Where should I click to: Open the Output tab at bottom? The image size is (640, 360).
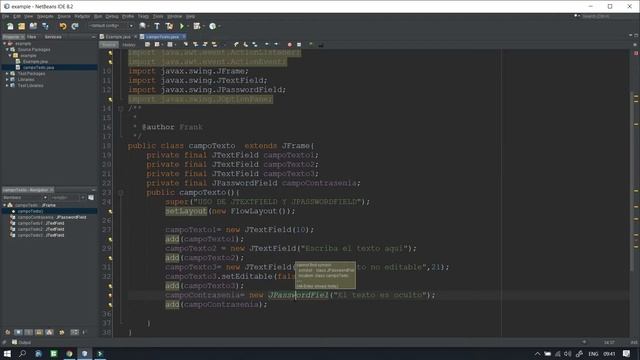click(x=21, y=342)
